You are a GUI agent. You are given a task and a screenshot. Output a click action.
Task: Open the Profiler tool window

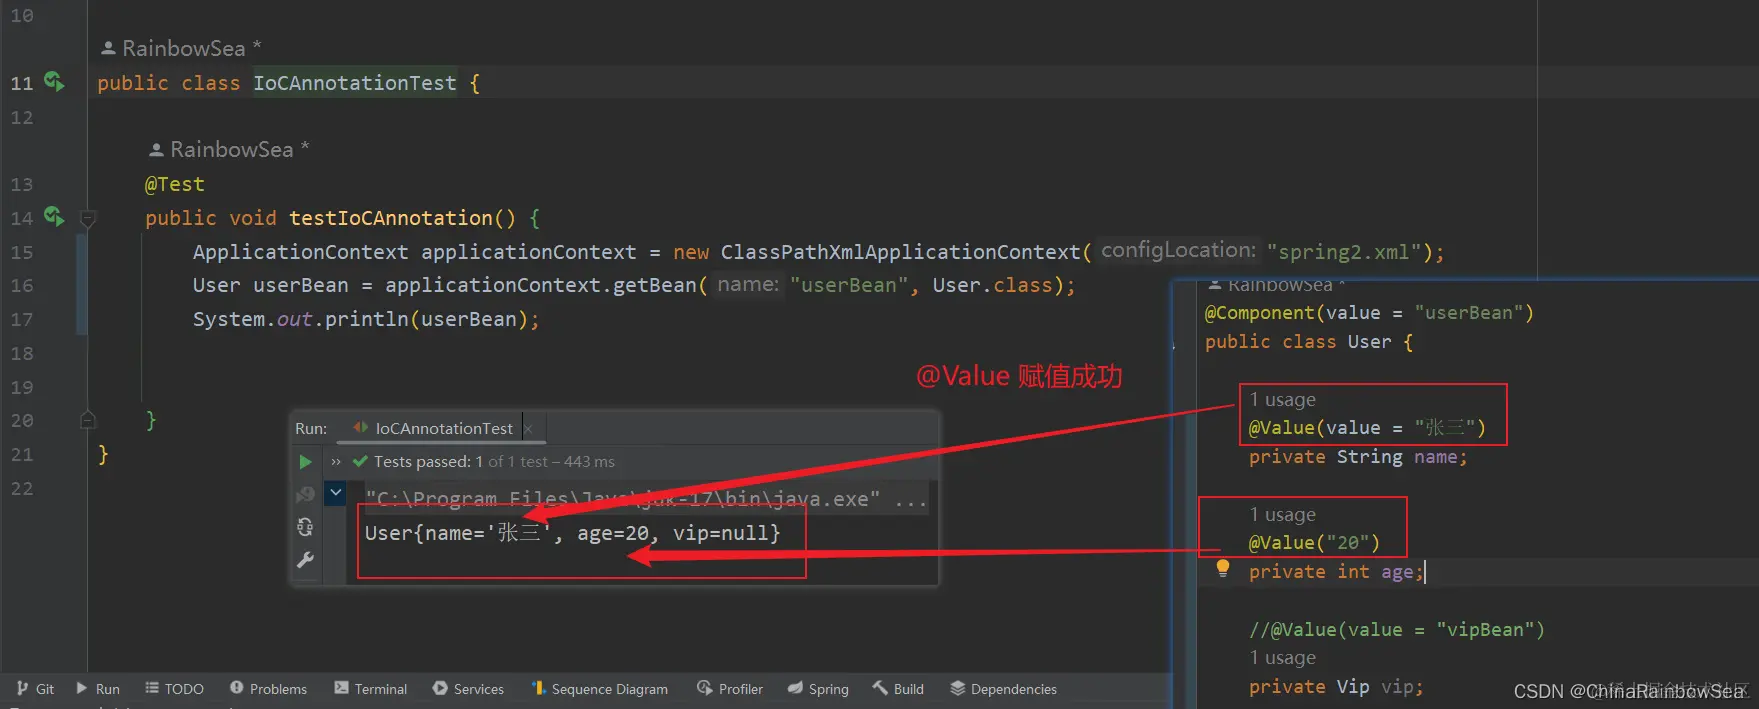(730, 689)
